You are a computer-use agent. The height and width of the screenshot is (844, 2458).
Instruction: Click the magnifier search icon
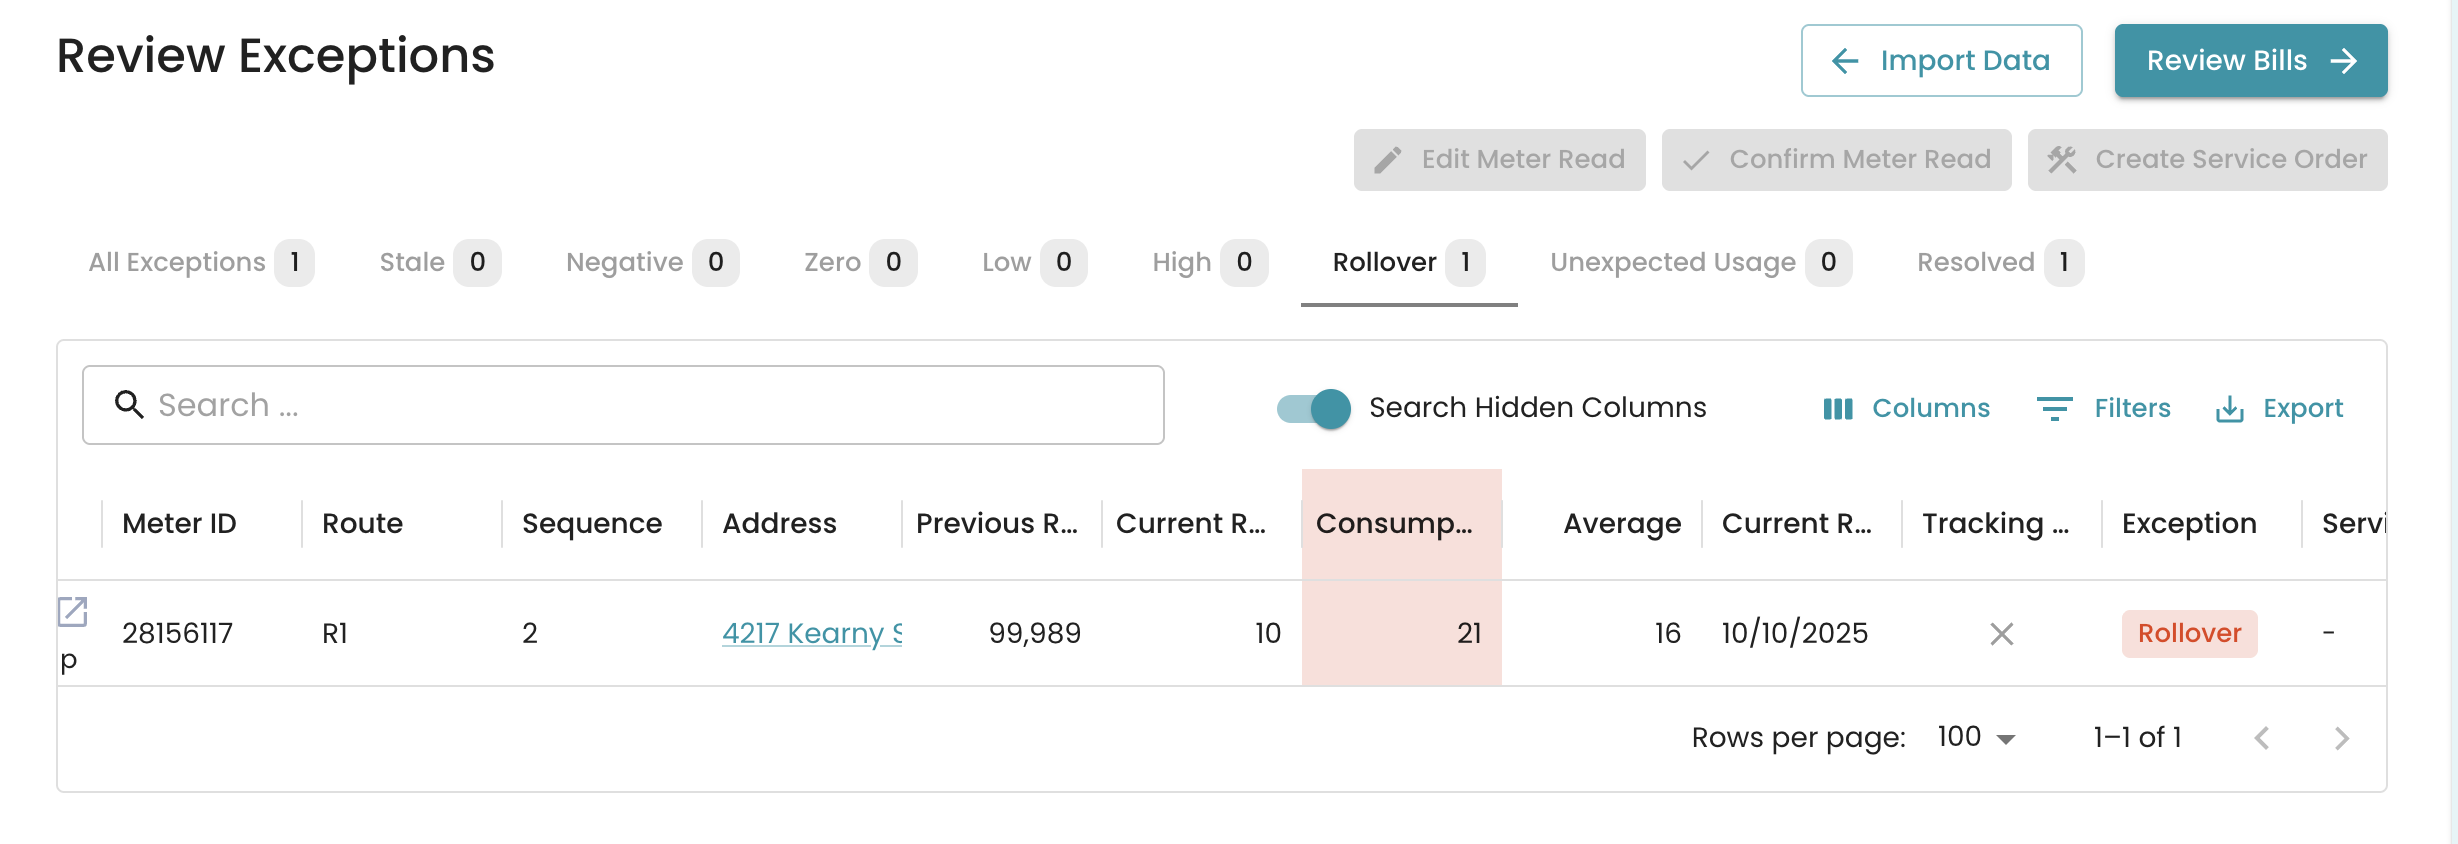(129, 405)
